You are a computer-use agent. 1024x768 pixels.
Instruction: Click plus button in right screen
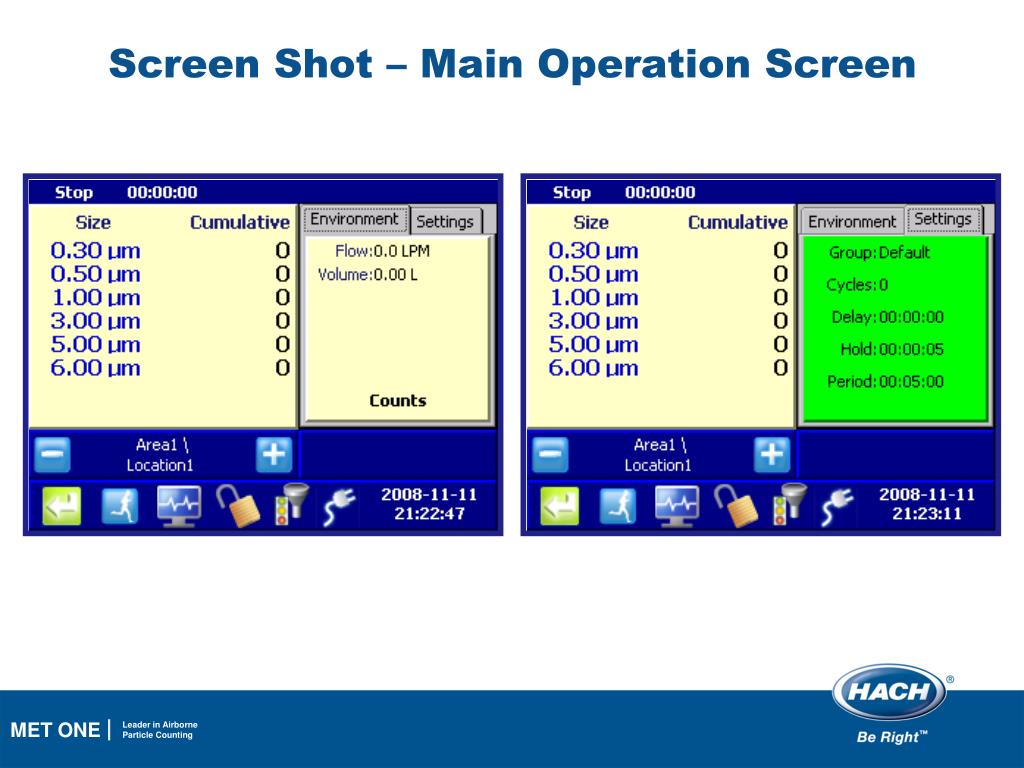(x=772, y=455)
